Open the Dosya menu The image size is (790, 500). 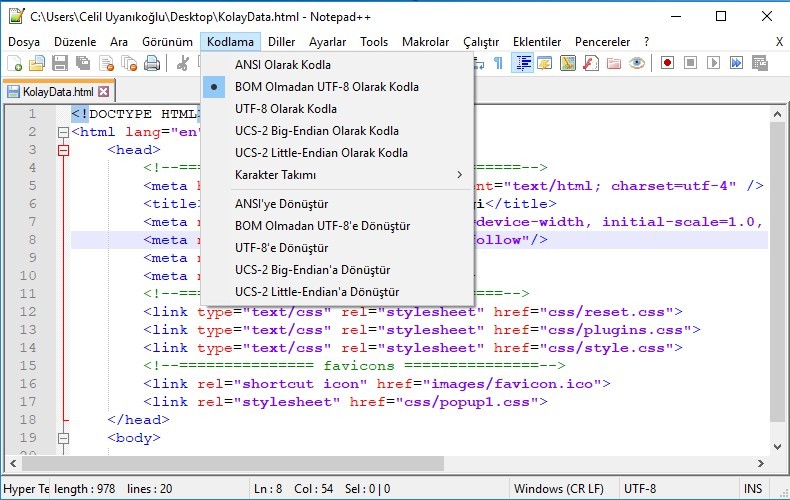(24, 42)
